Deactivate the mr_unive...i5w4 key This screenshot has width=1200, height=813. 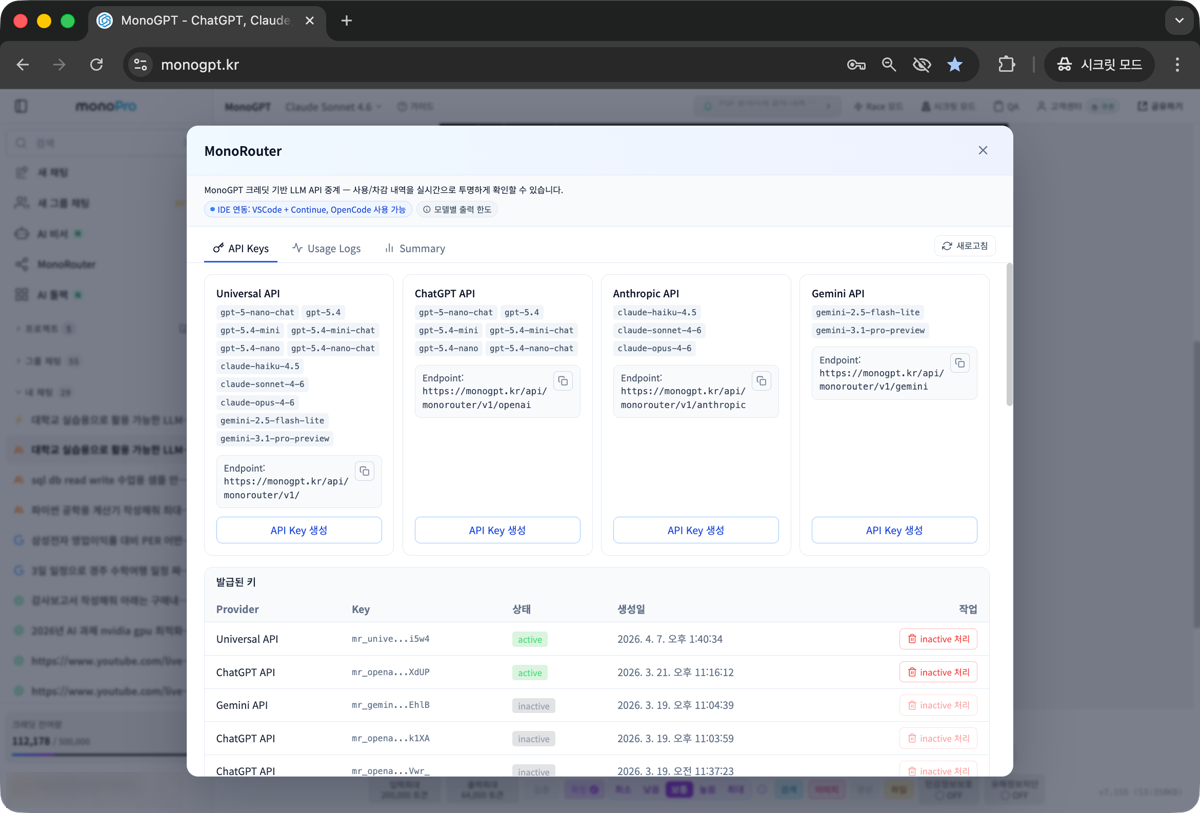coord(938,639)
